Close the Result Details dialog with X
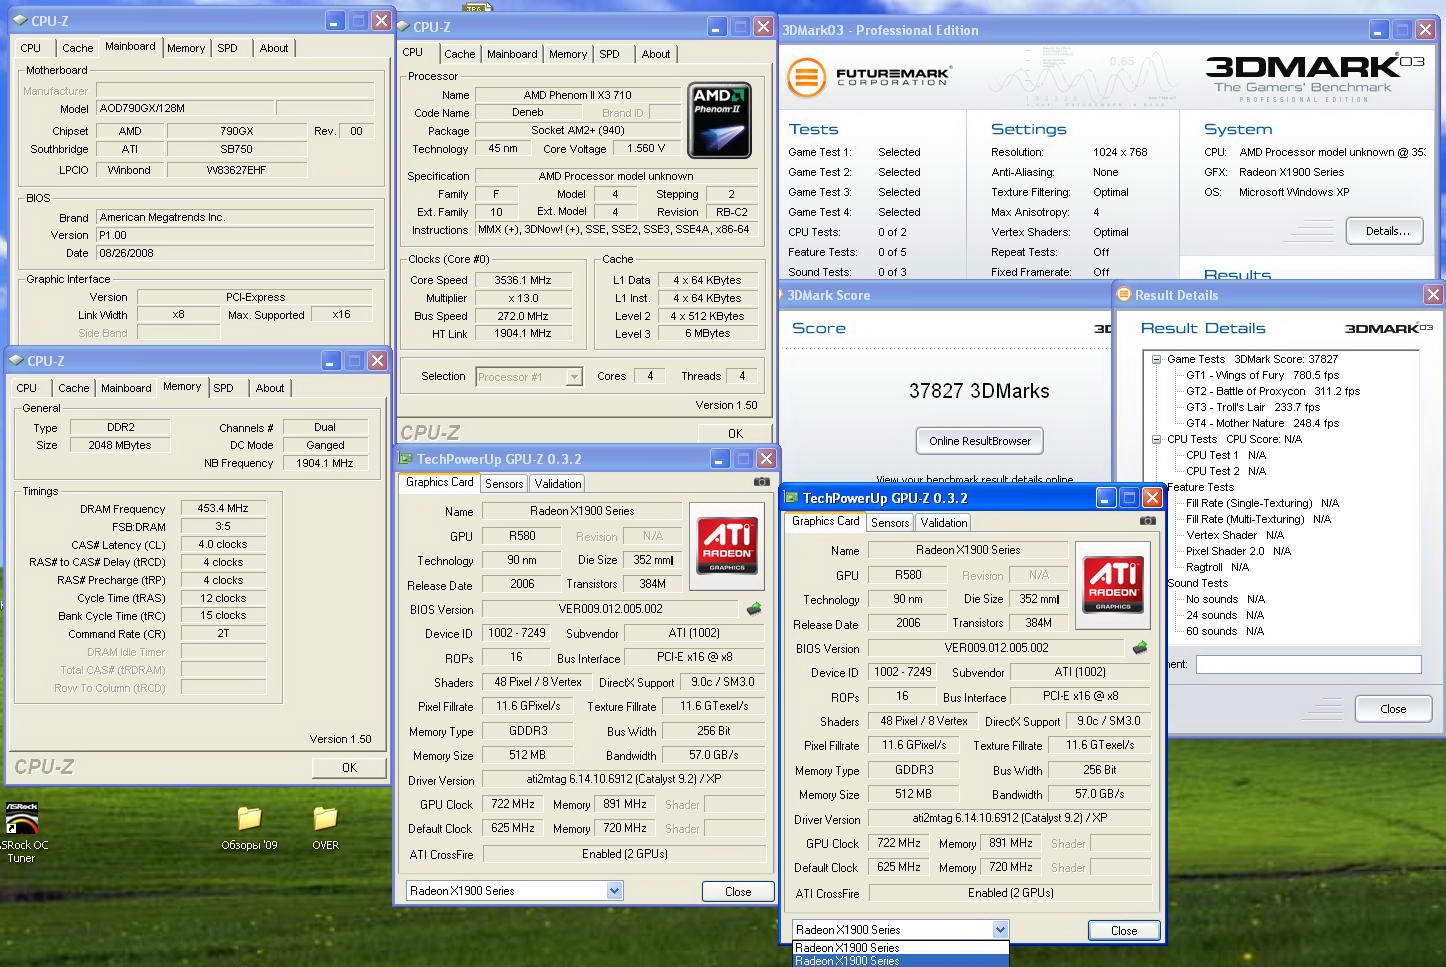Screen dimensions: 1446x967 coord(1433,294)
